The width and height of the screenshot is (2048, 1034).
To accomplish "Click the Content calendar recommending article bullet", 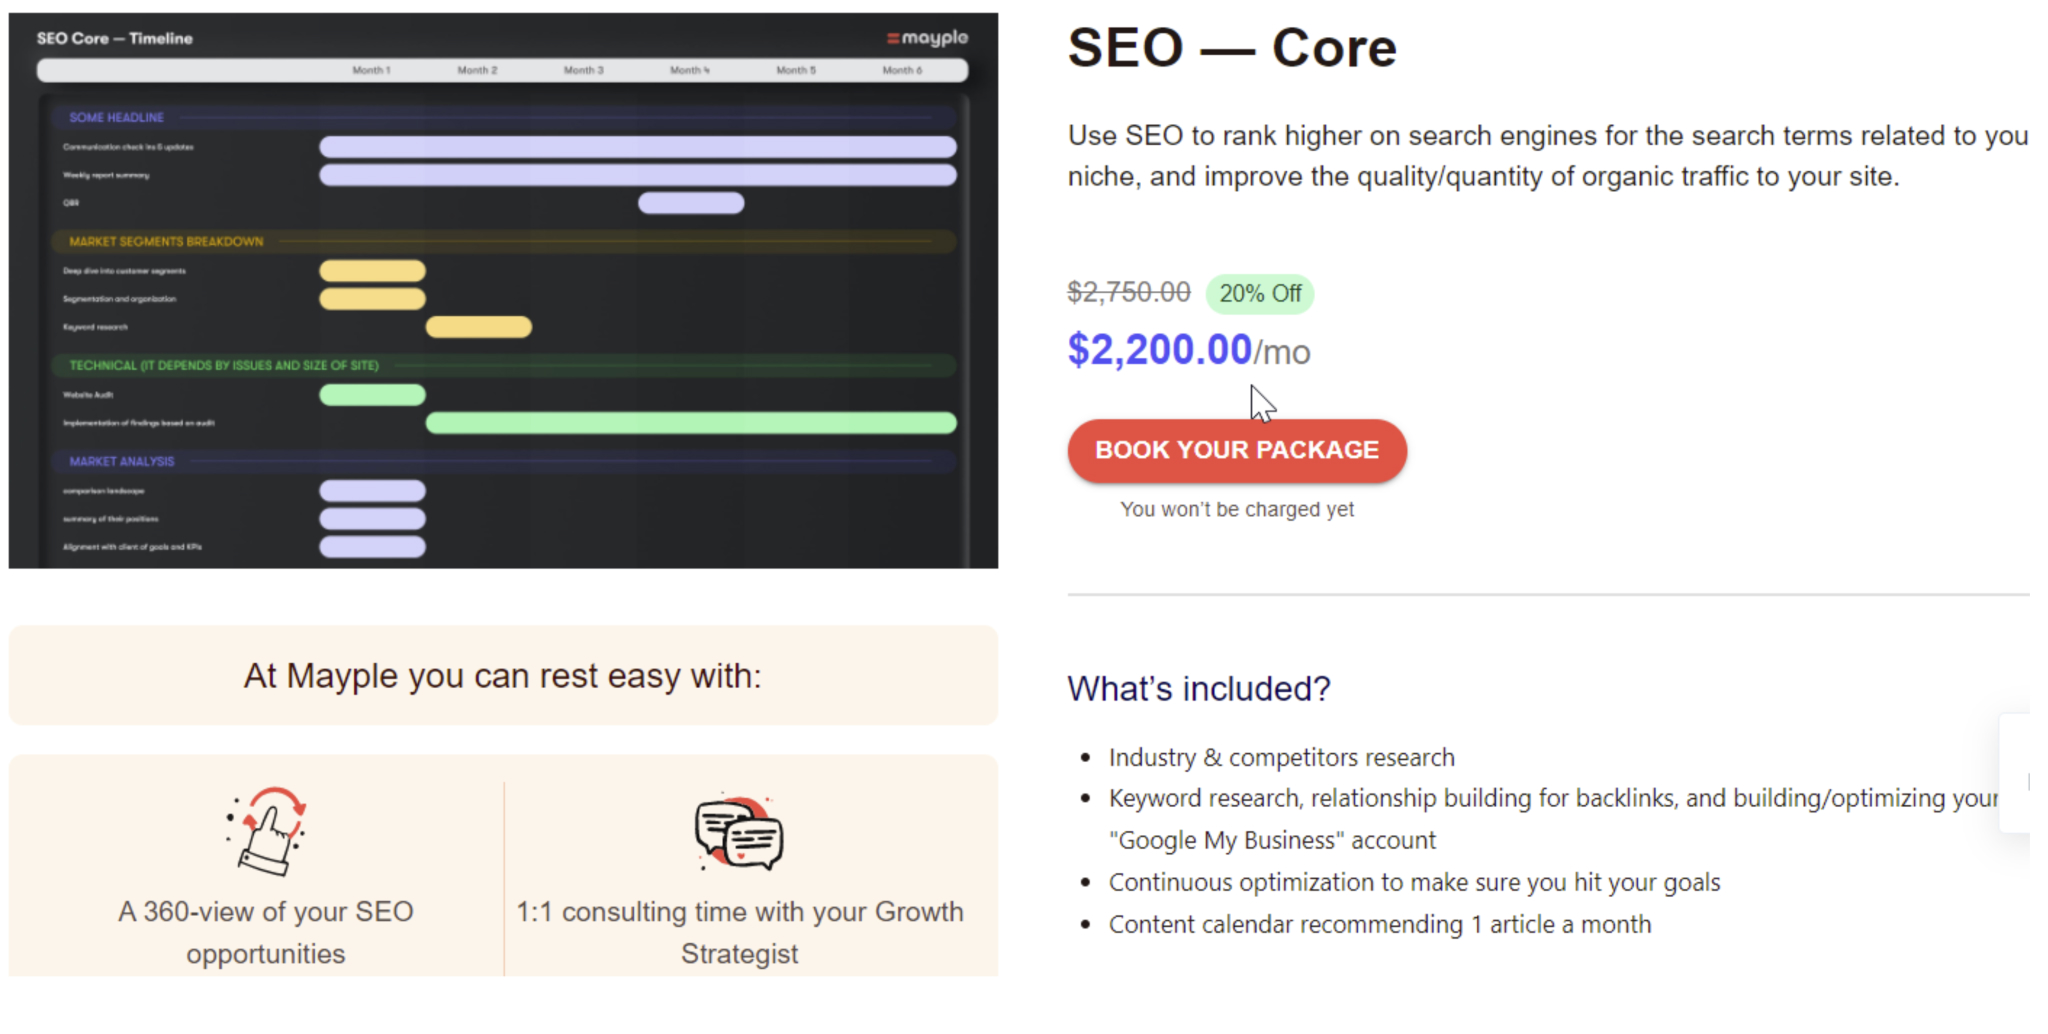I will (1380, 924).
